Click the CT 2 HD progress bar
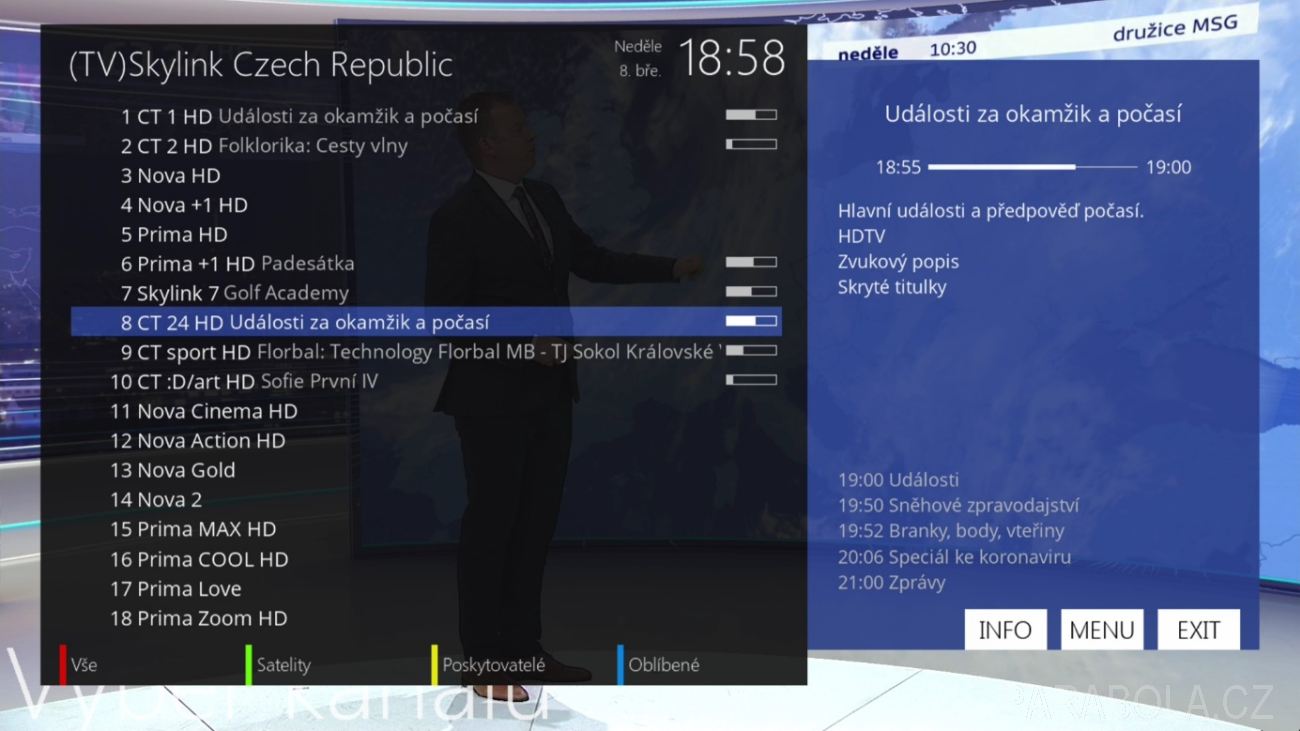The image size is (1300, 731). (x=751, y=144)
